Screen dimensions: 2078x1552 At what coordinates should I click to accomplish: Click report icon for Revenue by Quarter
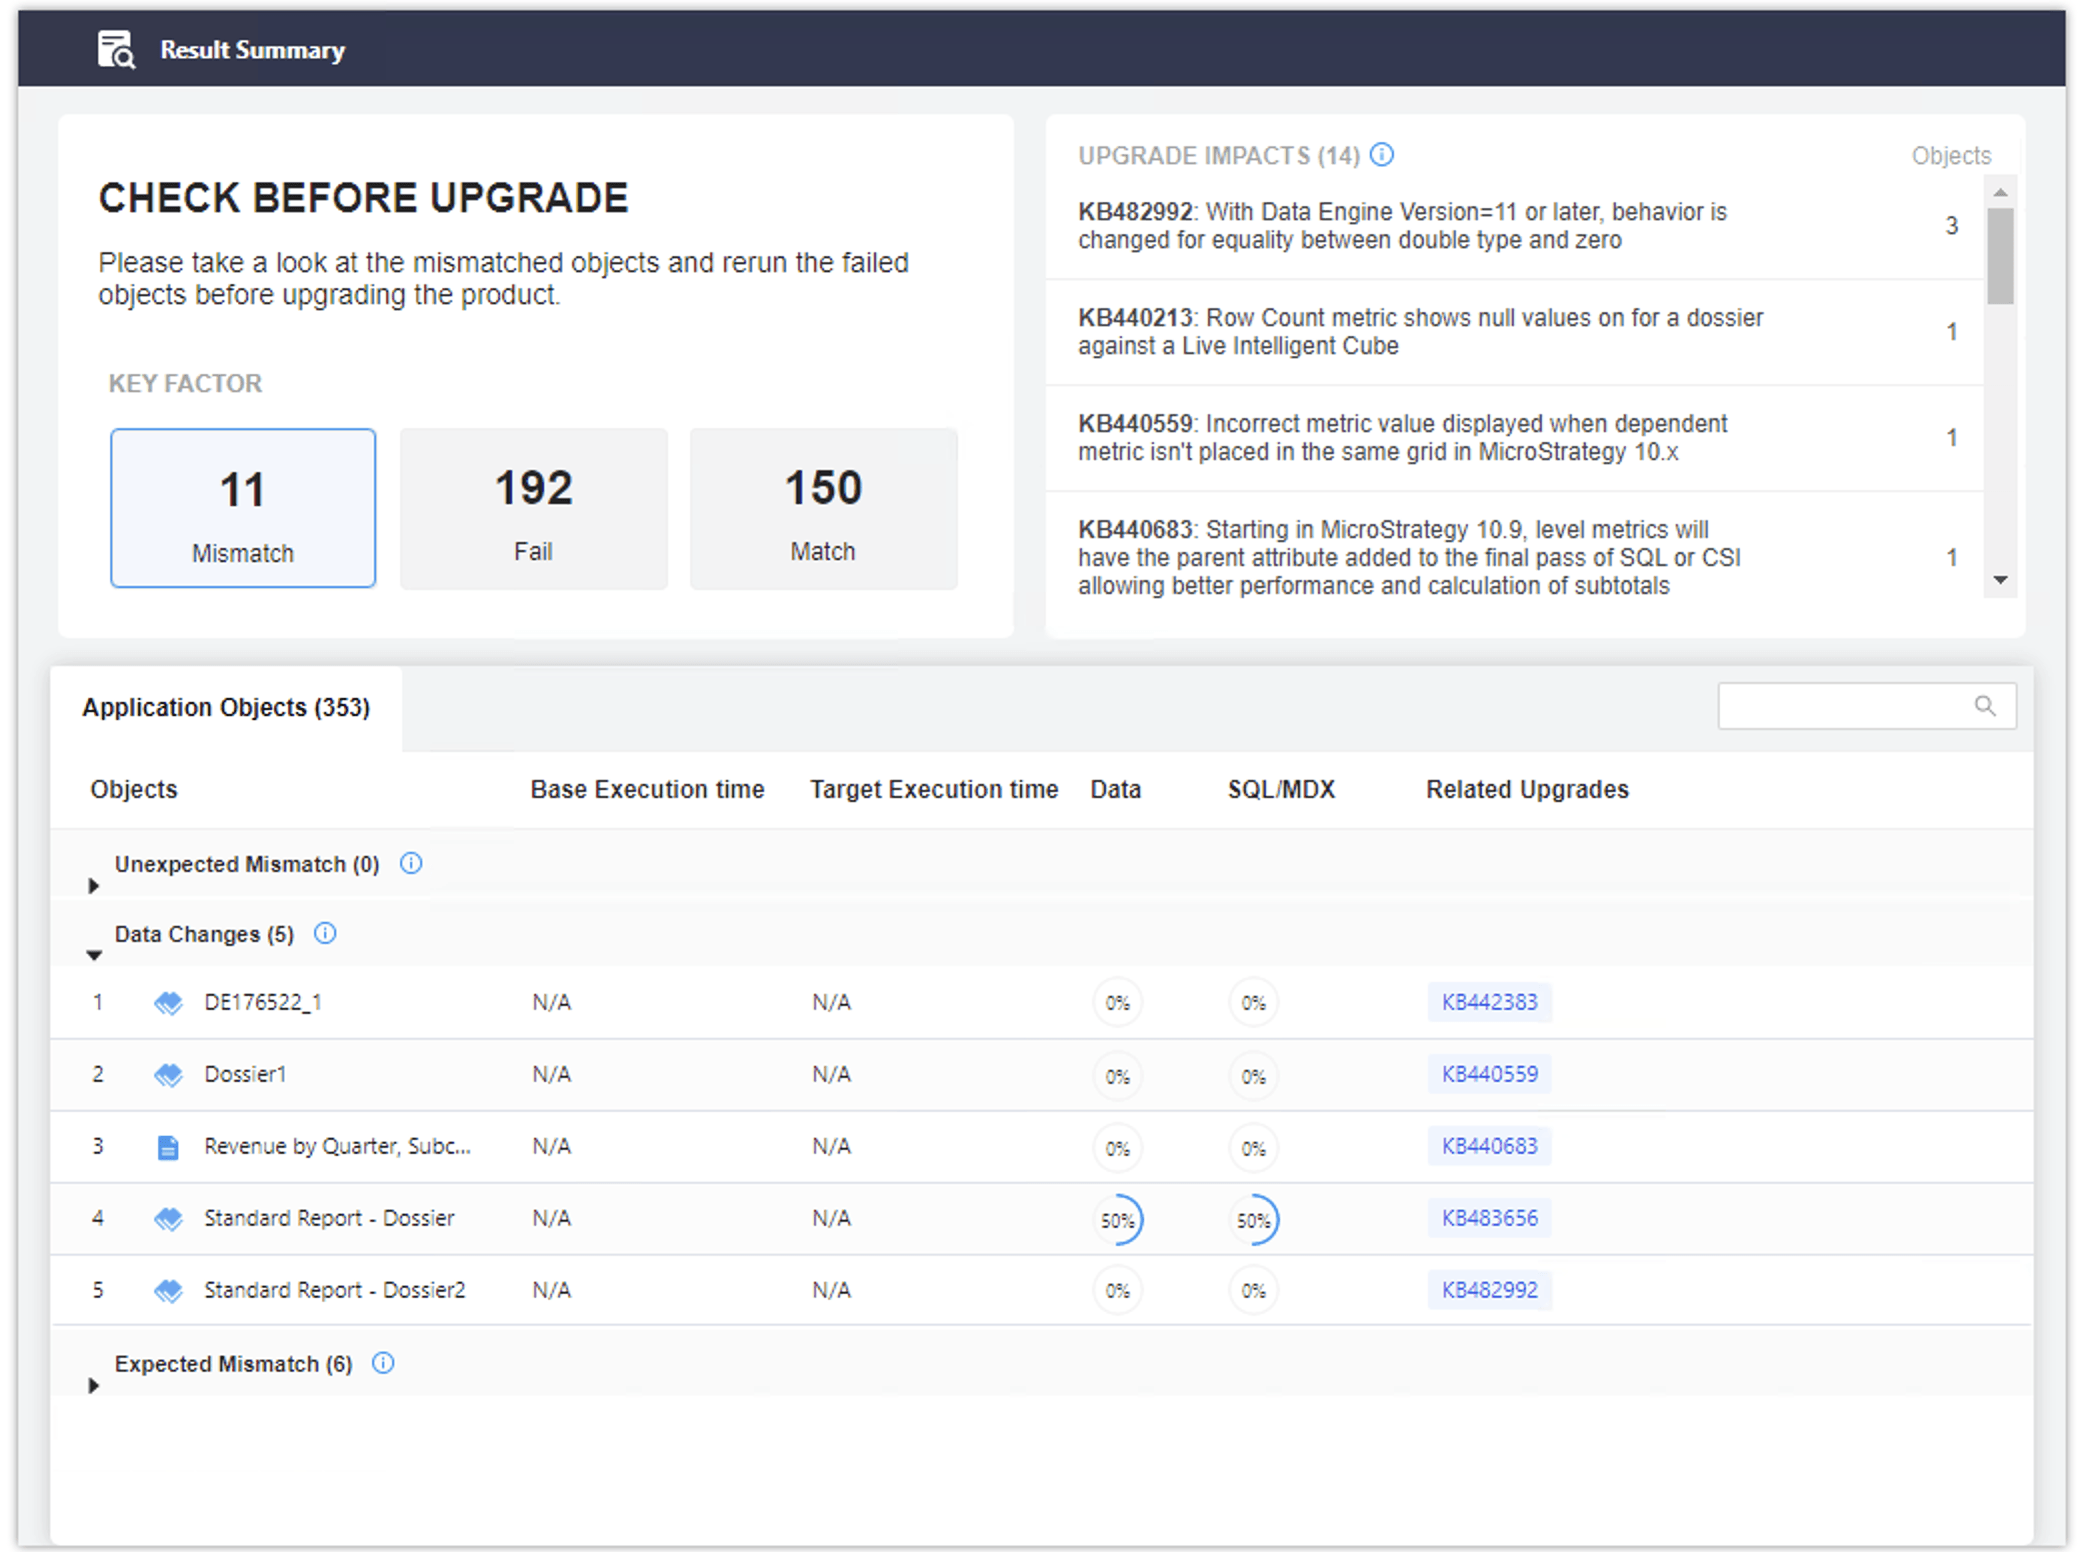[x=168, y=1147]
